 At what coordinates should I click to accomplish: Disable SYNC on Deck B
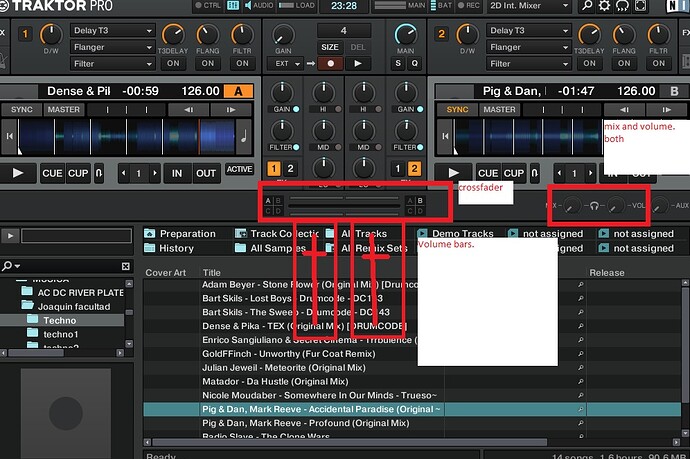457,110
